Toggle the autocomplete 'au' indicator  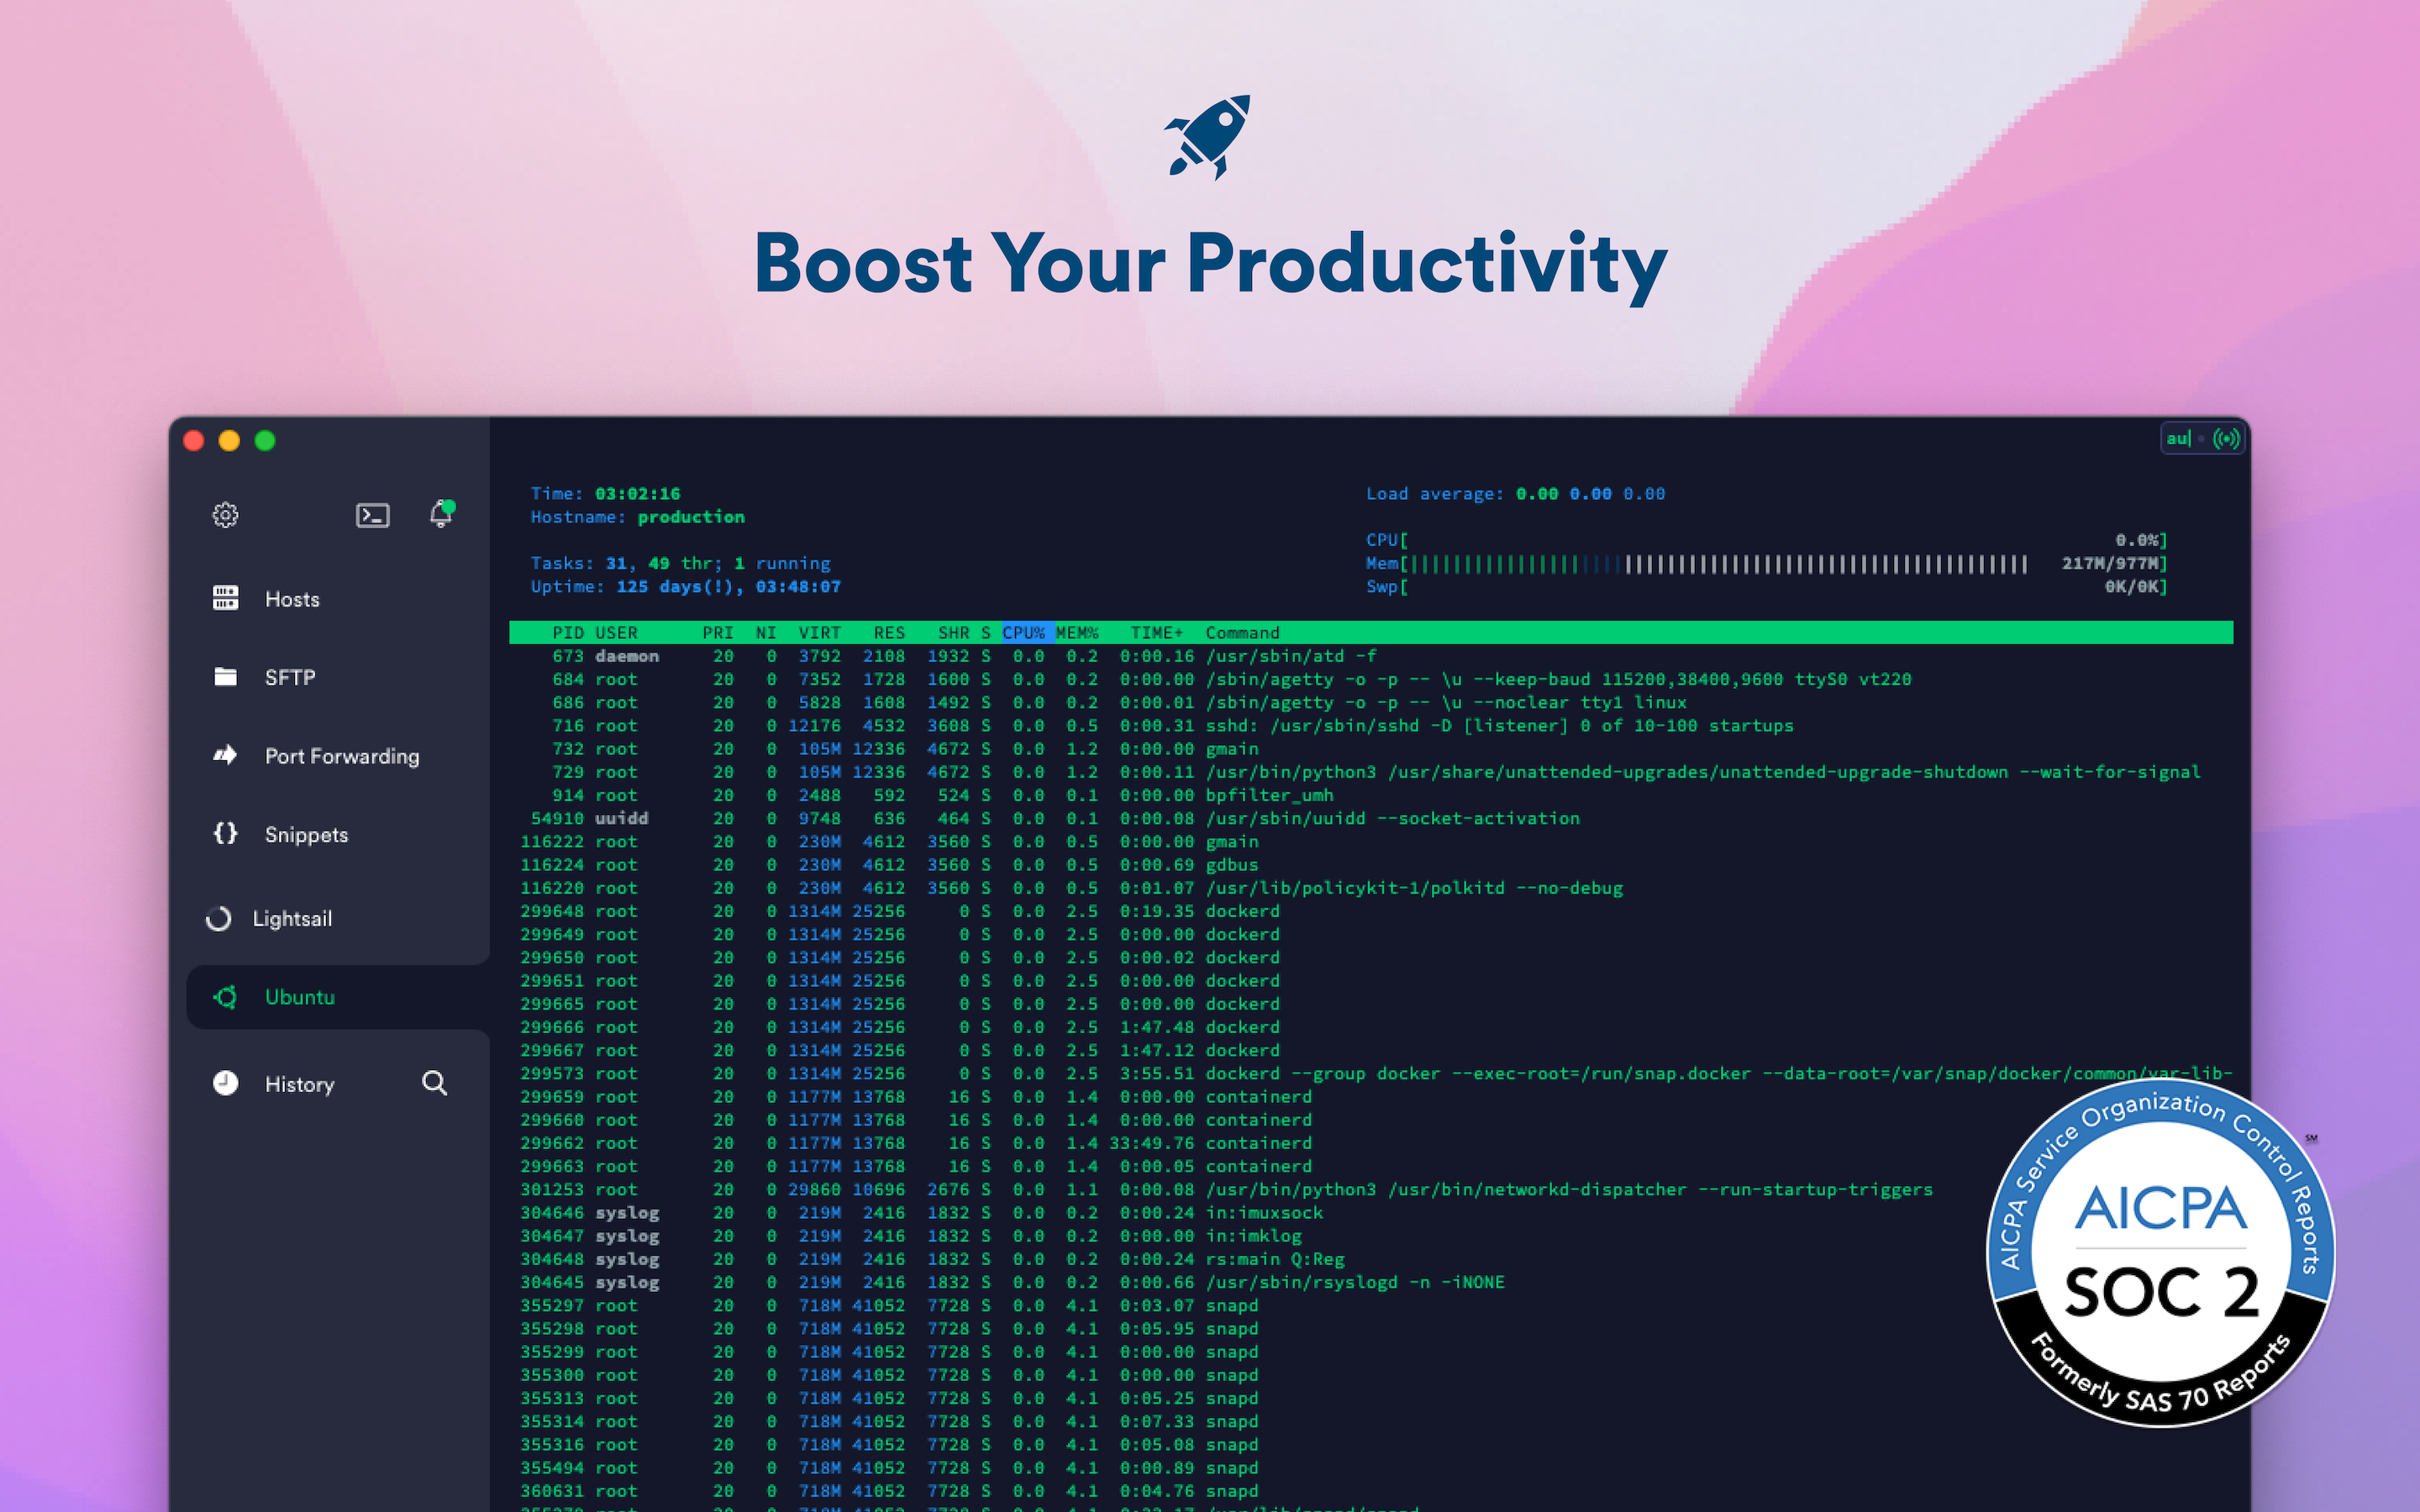[2180, 438]
